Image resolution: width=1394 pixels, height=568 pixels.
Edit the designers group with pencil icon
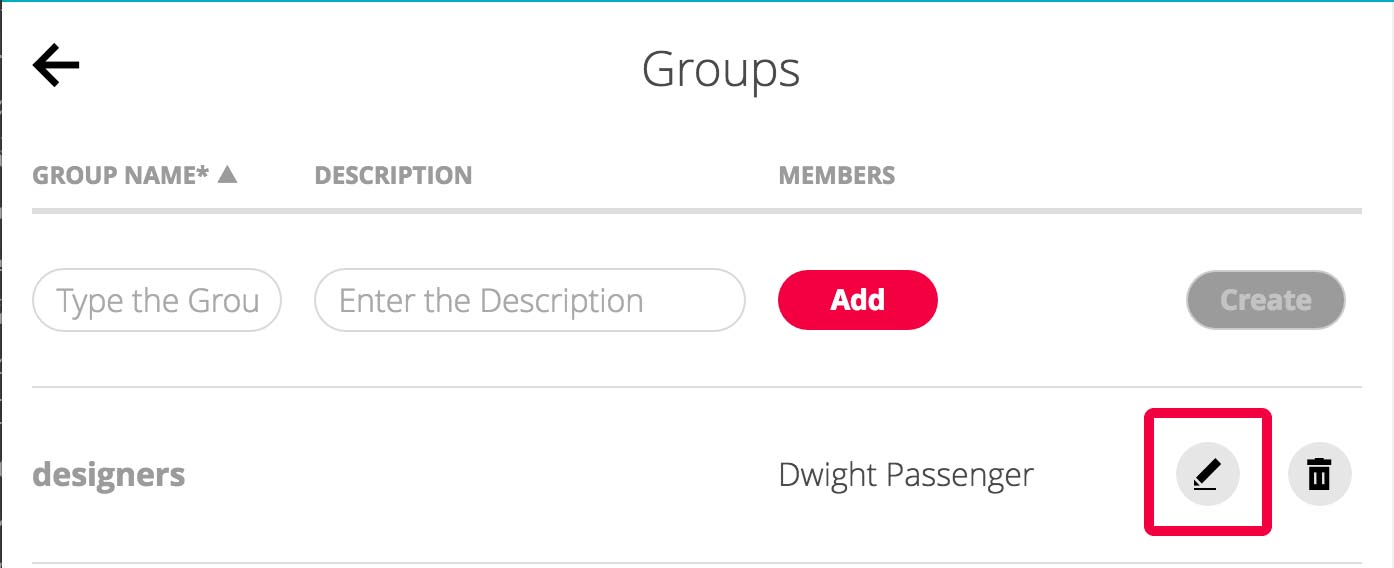tap(1208, 473)
